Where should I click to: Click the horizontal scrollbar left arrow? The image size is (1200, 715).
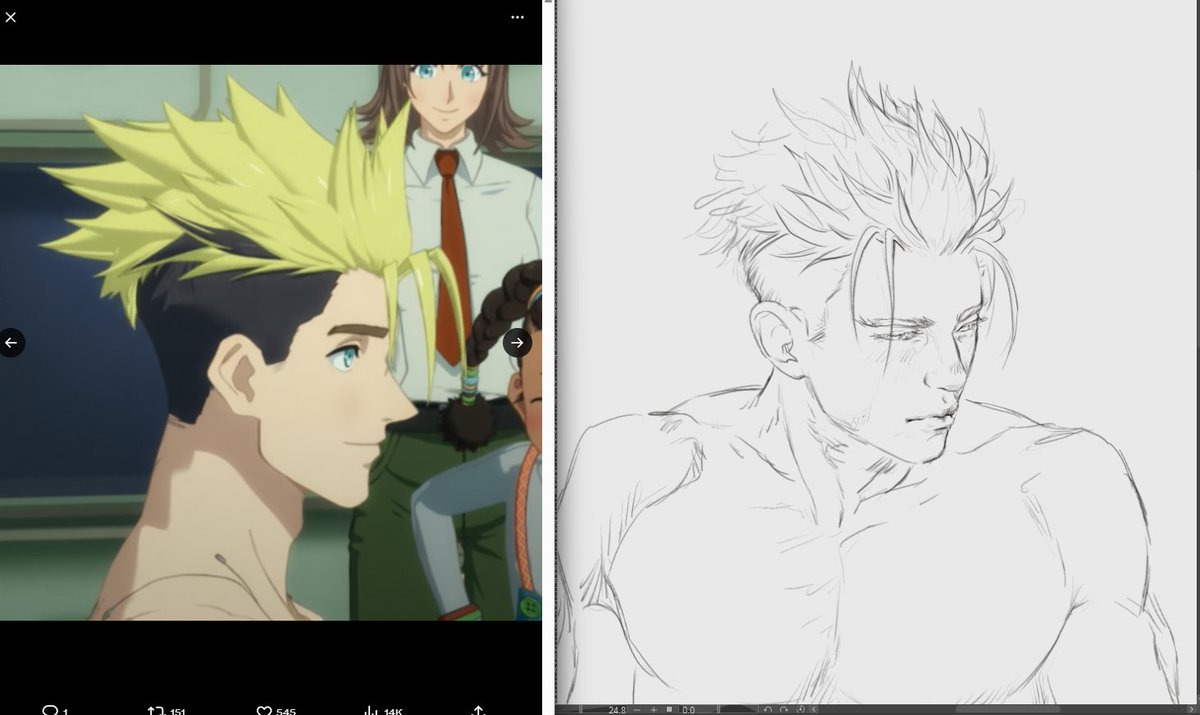pyautogui.click(x=814, y=709)
